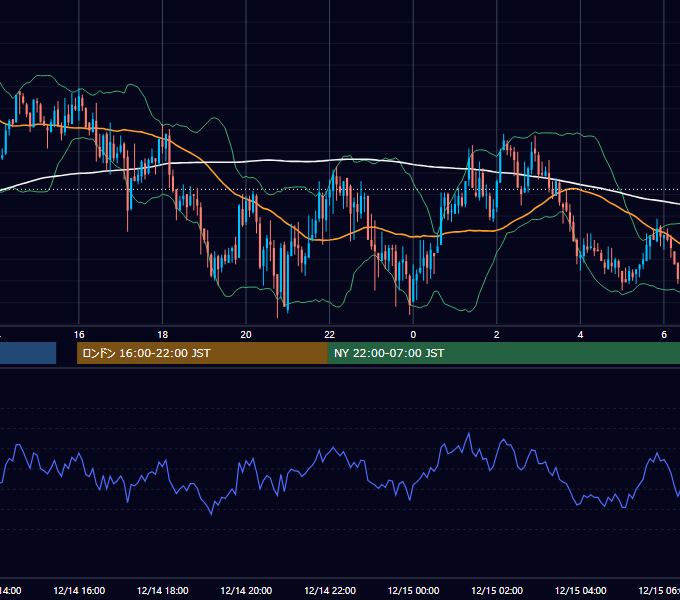Select the 6 hour axis label
Viewport: 680px width, 600px height.
pos(664,335)
